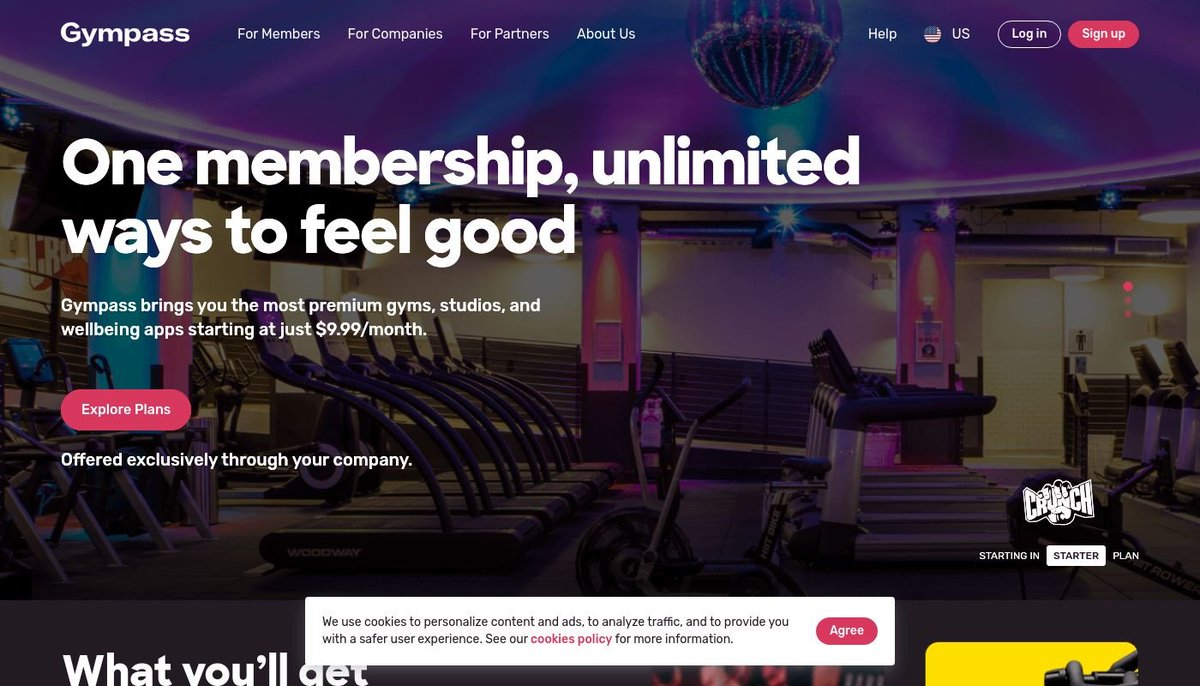Select the first carousel dot indicator
Image resolution: width=1200 pixels, height=686 pixels.
point(1128,286)
